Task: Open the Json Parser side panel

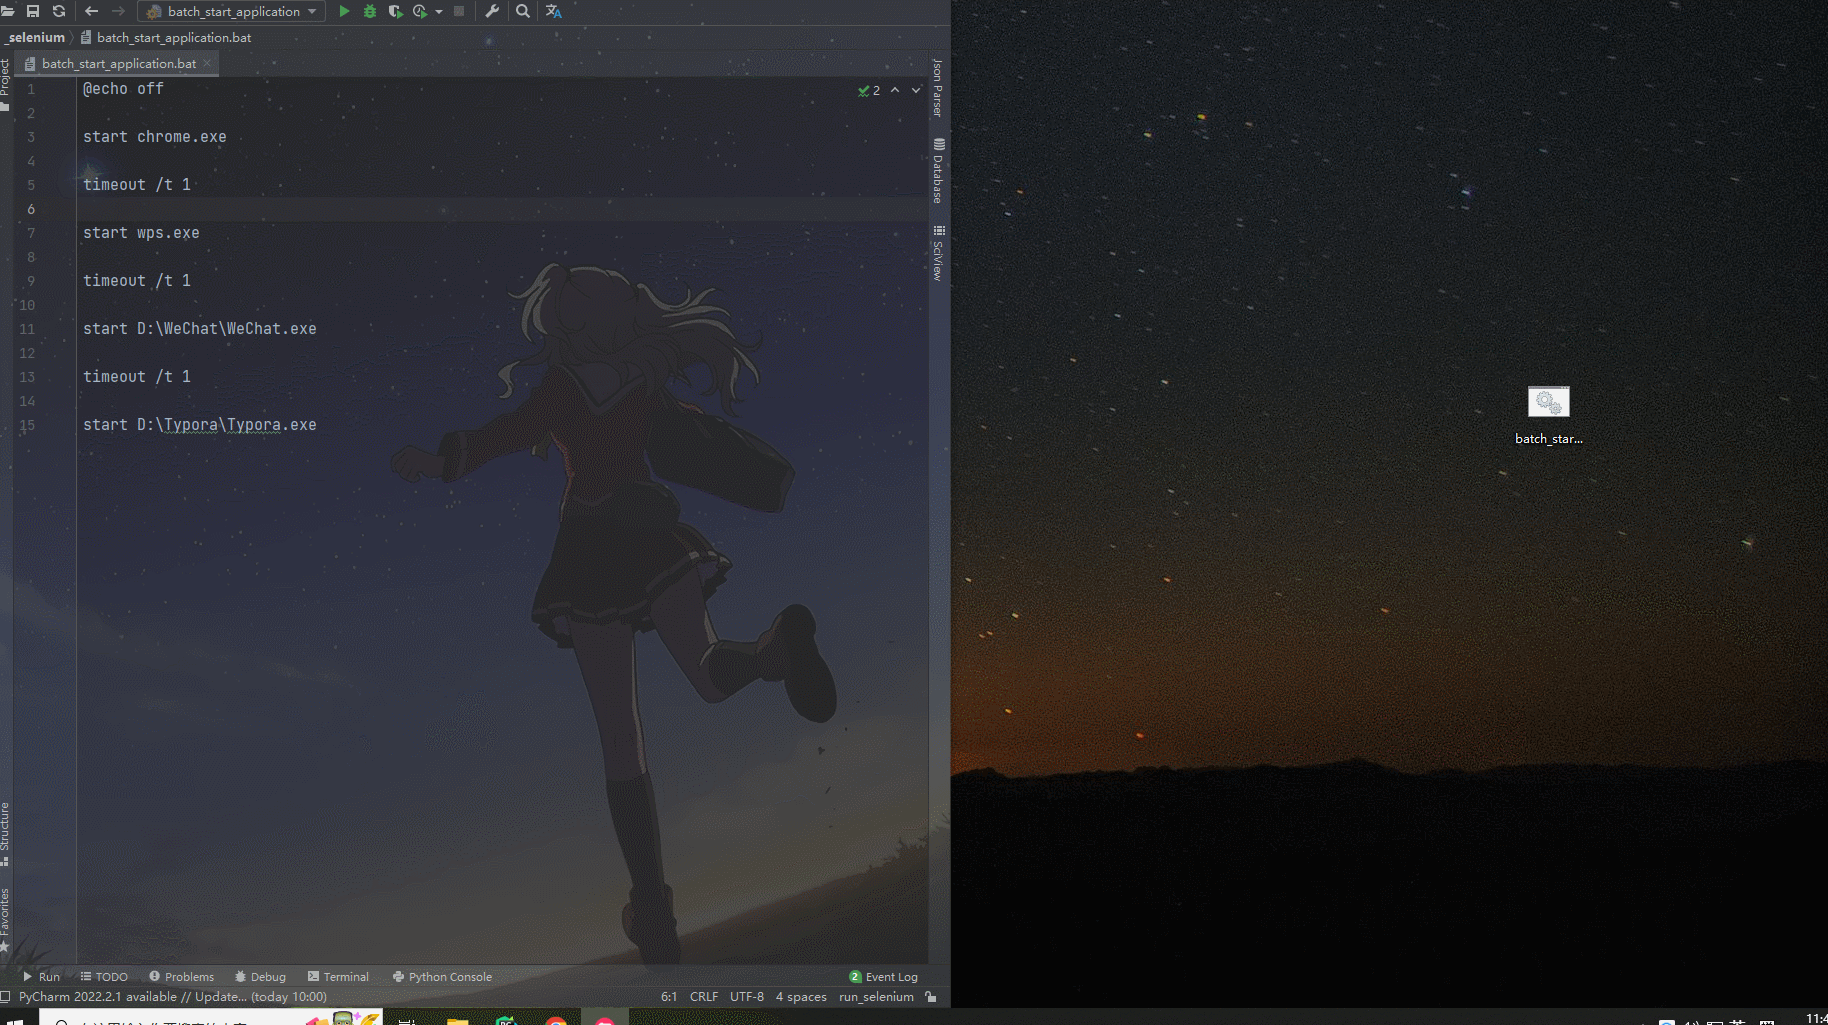Action: pos(938,87)
